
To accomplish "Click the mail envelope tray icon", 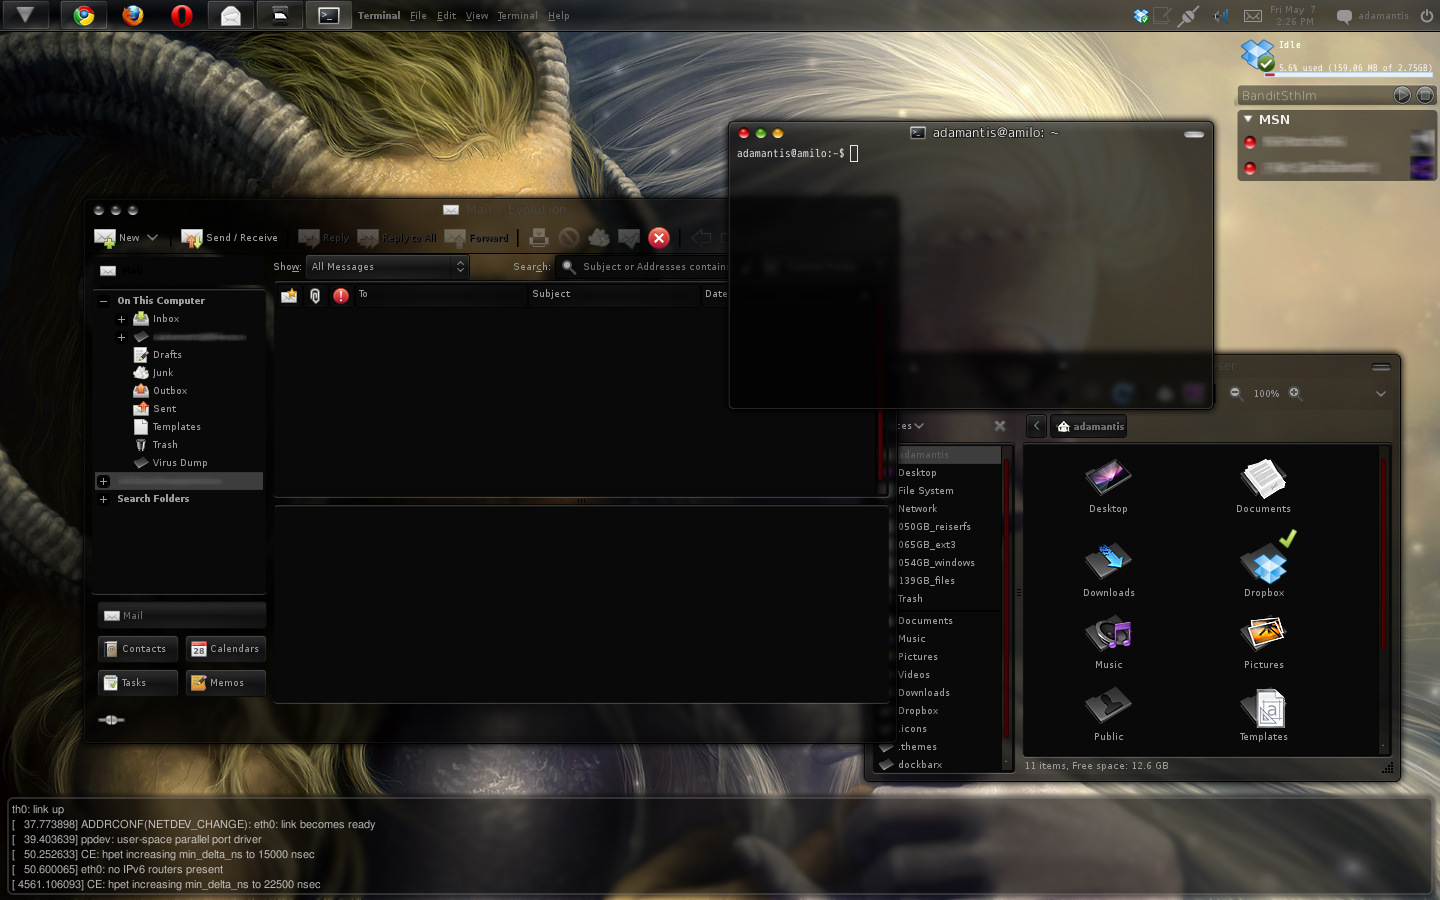I will coord(1252,16).
